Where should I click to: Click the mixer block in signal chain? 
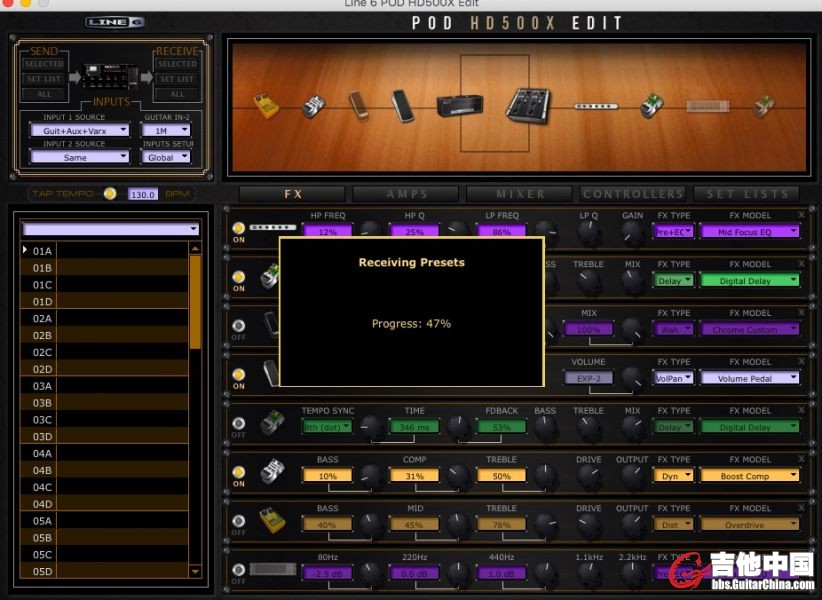(527, 104)
